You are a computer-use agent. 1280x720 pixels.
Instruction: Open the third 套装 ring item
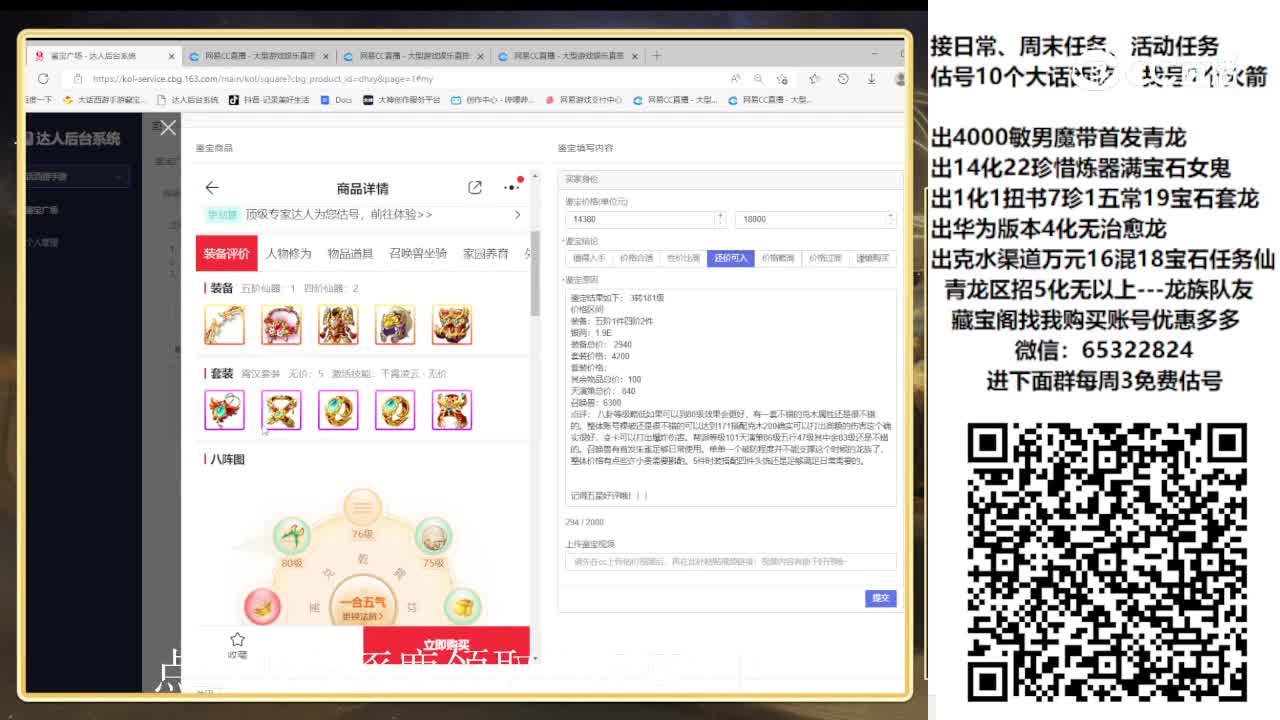tap(338, 410)
